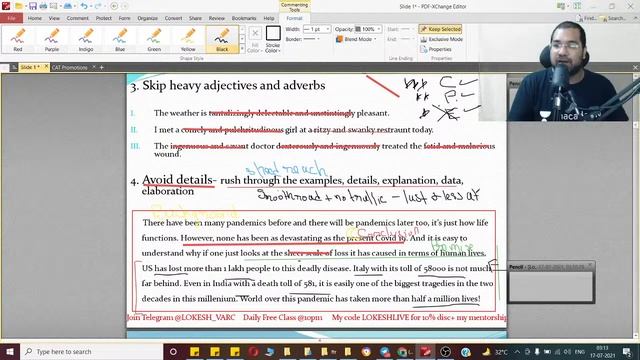Select the Red pencil style
Viewport: 640px width, 360px height.
click(x=18, y=39)
